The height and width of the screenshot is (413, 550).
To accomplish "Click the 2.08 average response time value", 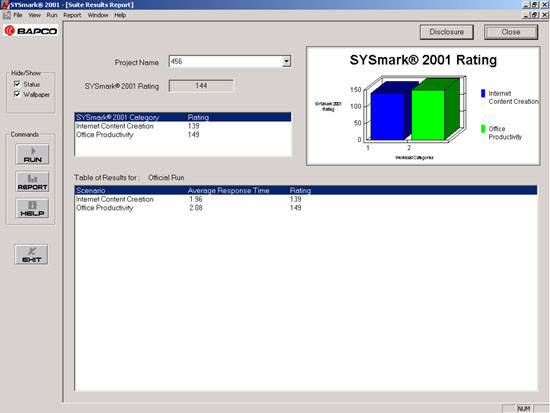I will pos(196,208).
